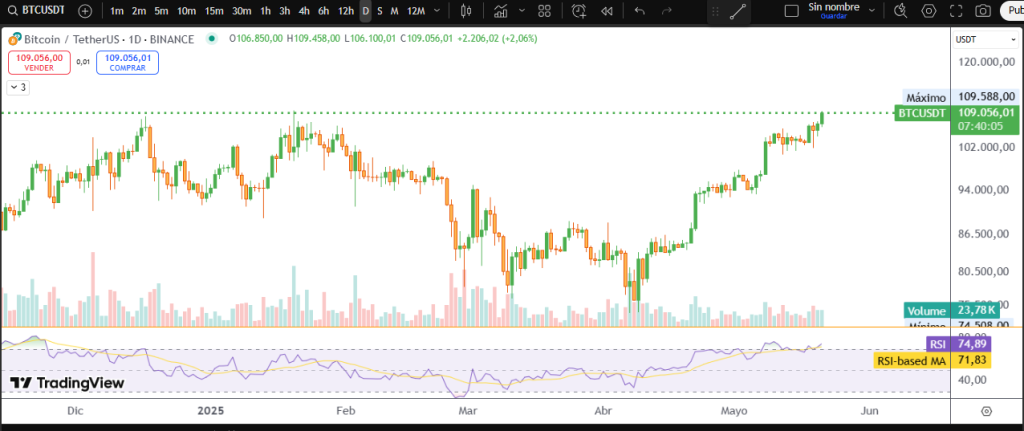Screen dimensions: 1024x431
Task: Open the Indicators chart icon
Action: coord(501,10)
